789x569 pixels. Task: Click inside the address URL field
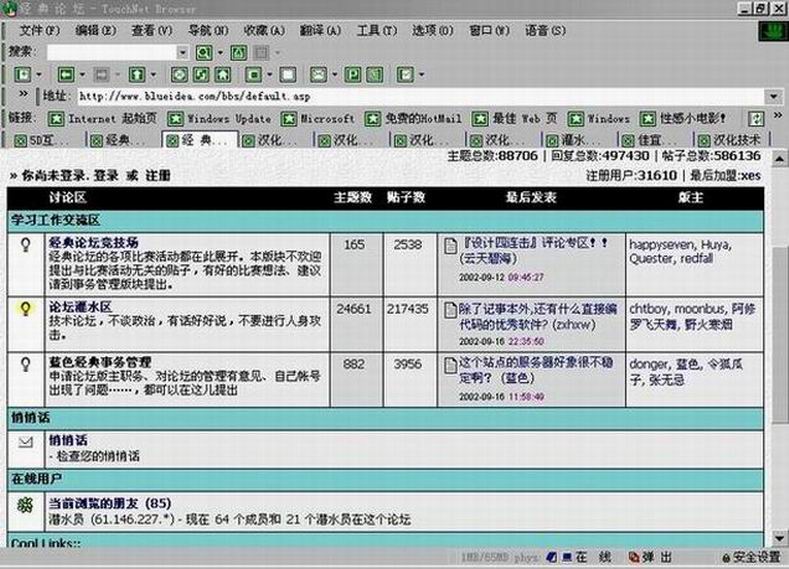[x=400, y=96]
